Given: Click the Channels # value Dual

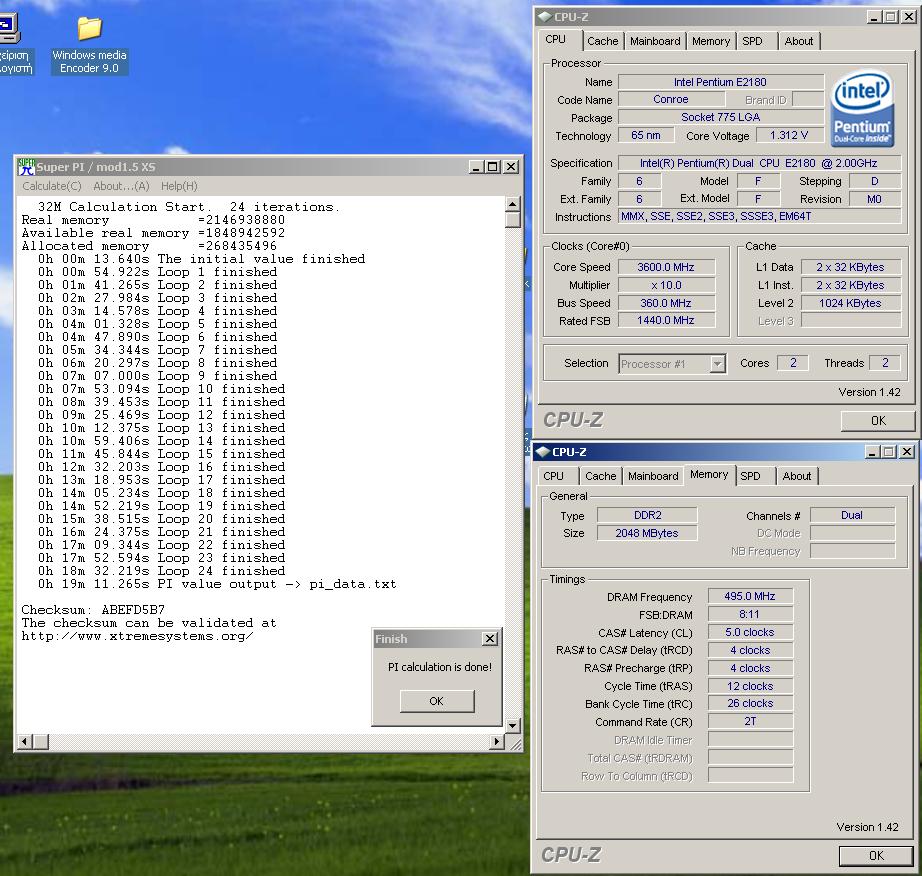Looking at the screenshot, I should (852, 515).
